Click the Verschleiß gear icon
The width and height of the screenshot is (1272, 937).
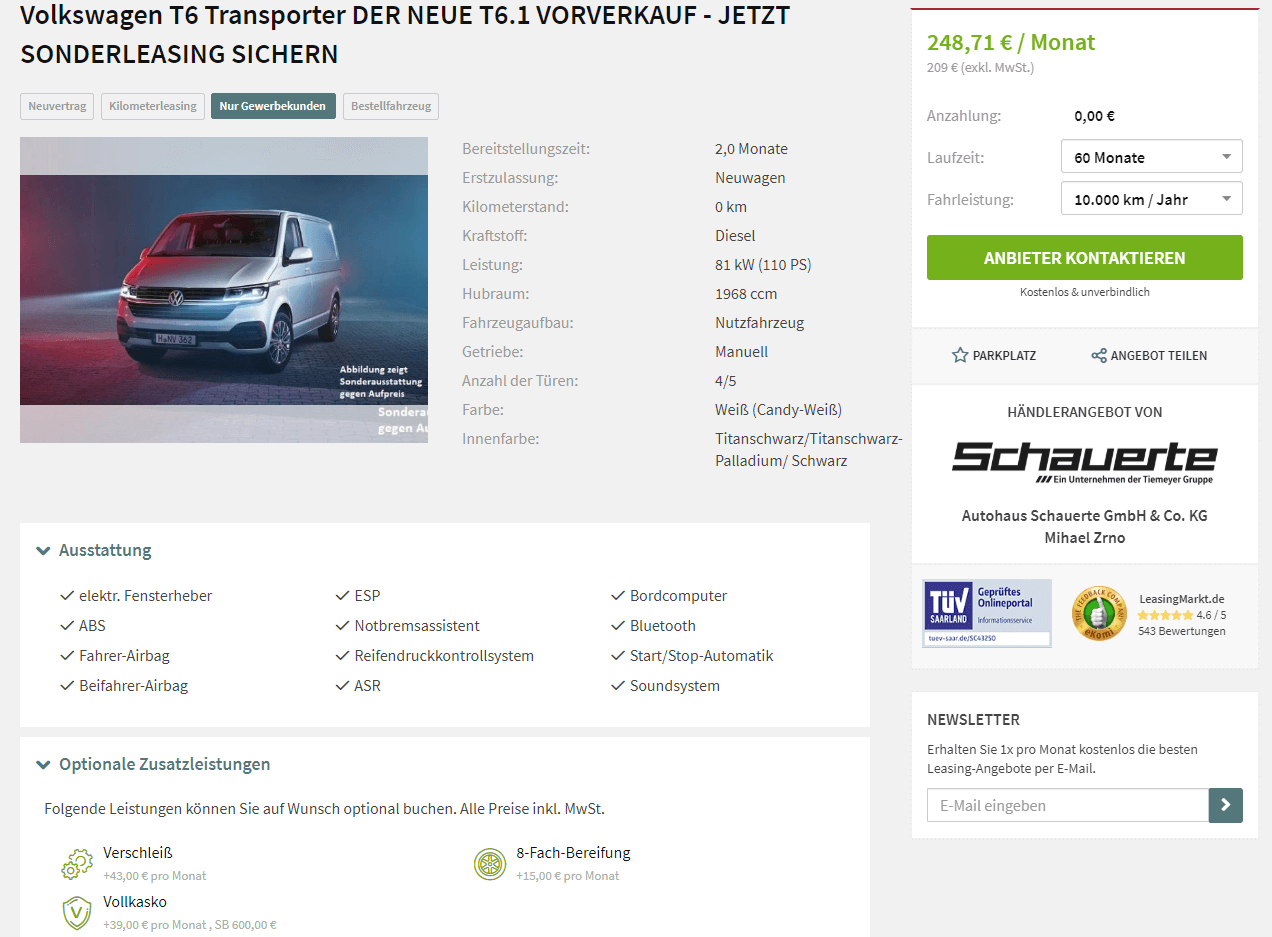(77, 864)
